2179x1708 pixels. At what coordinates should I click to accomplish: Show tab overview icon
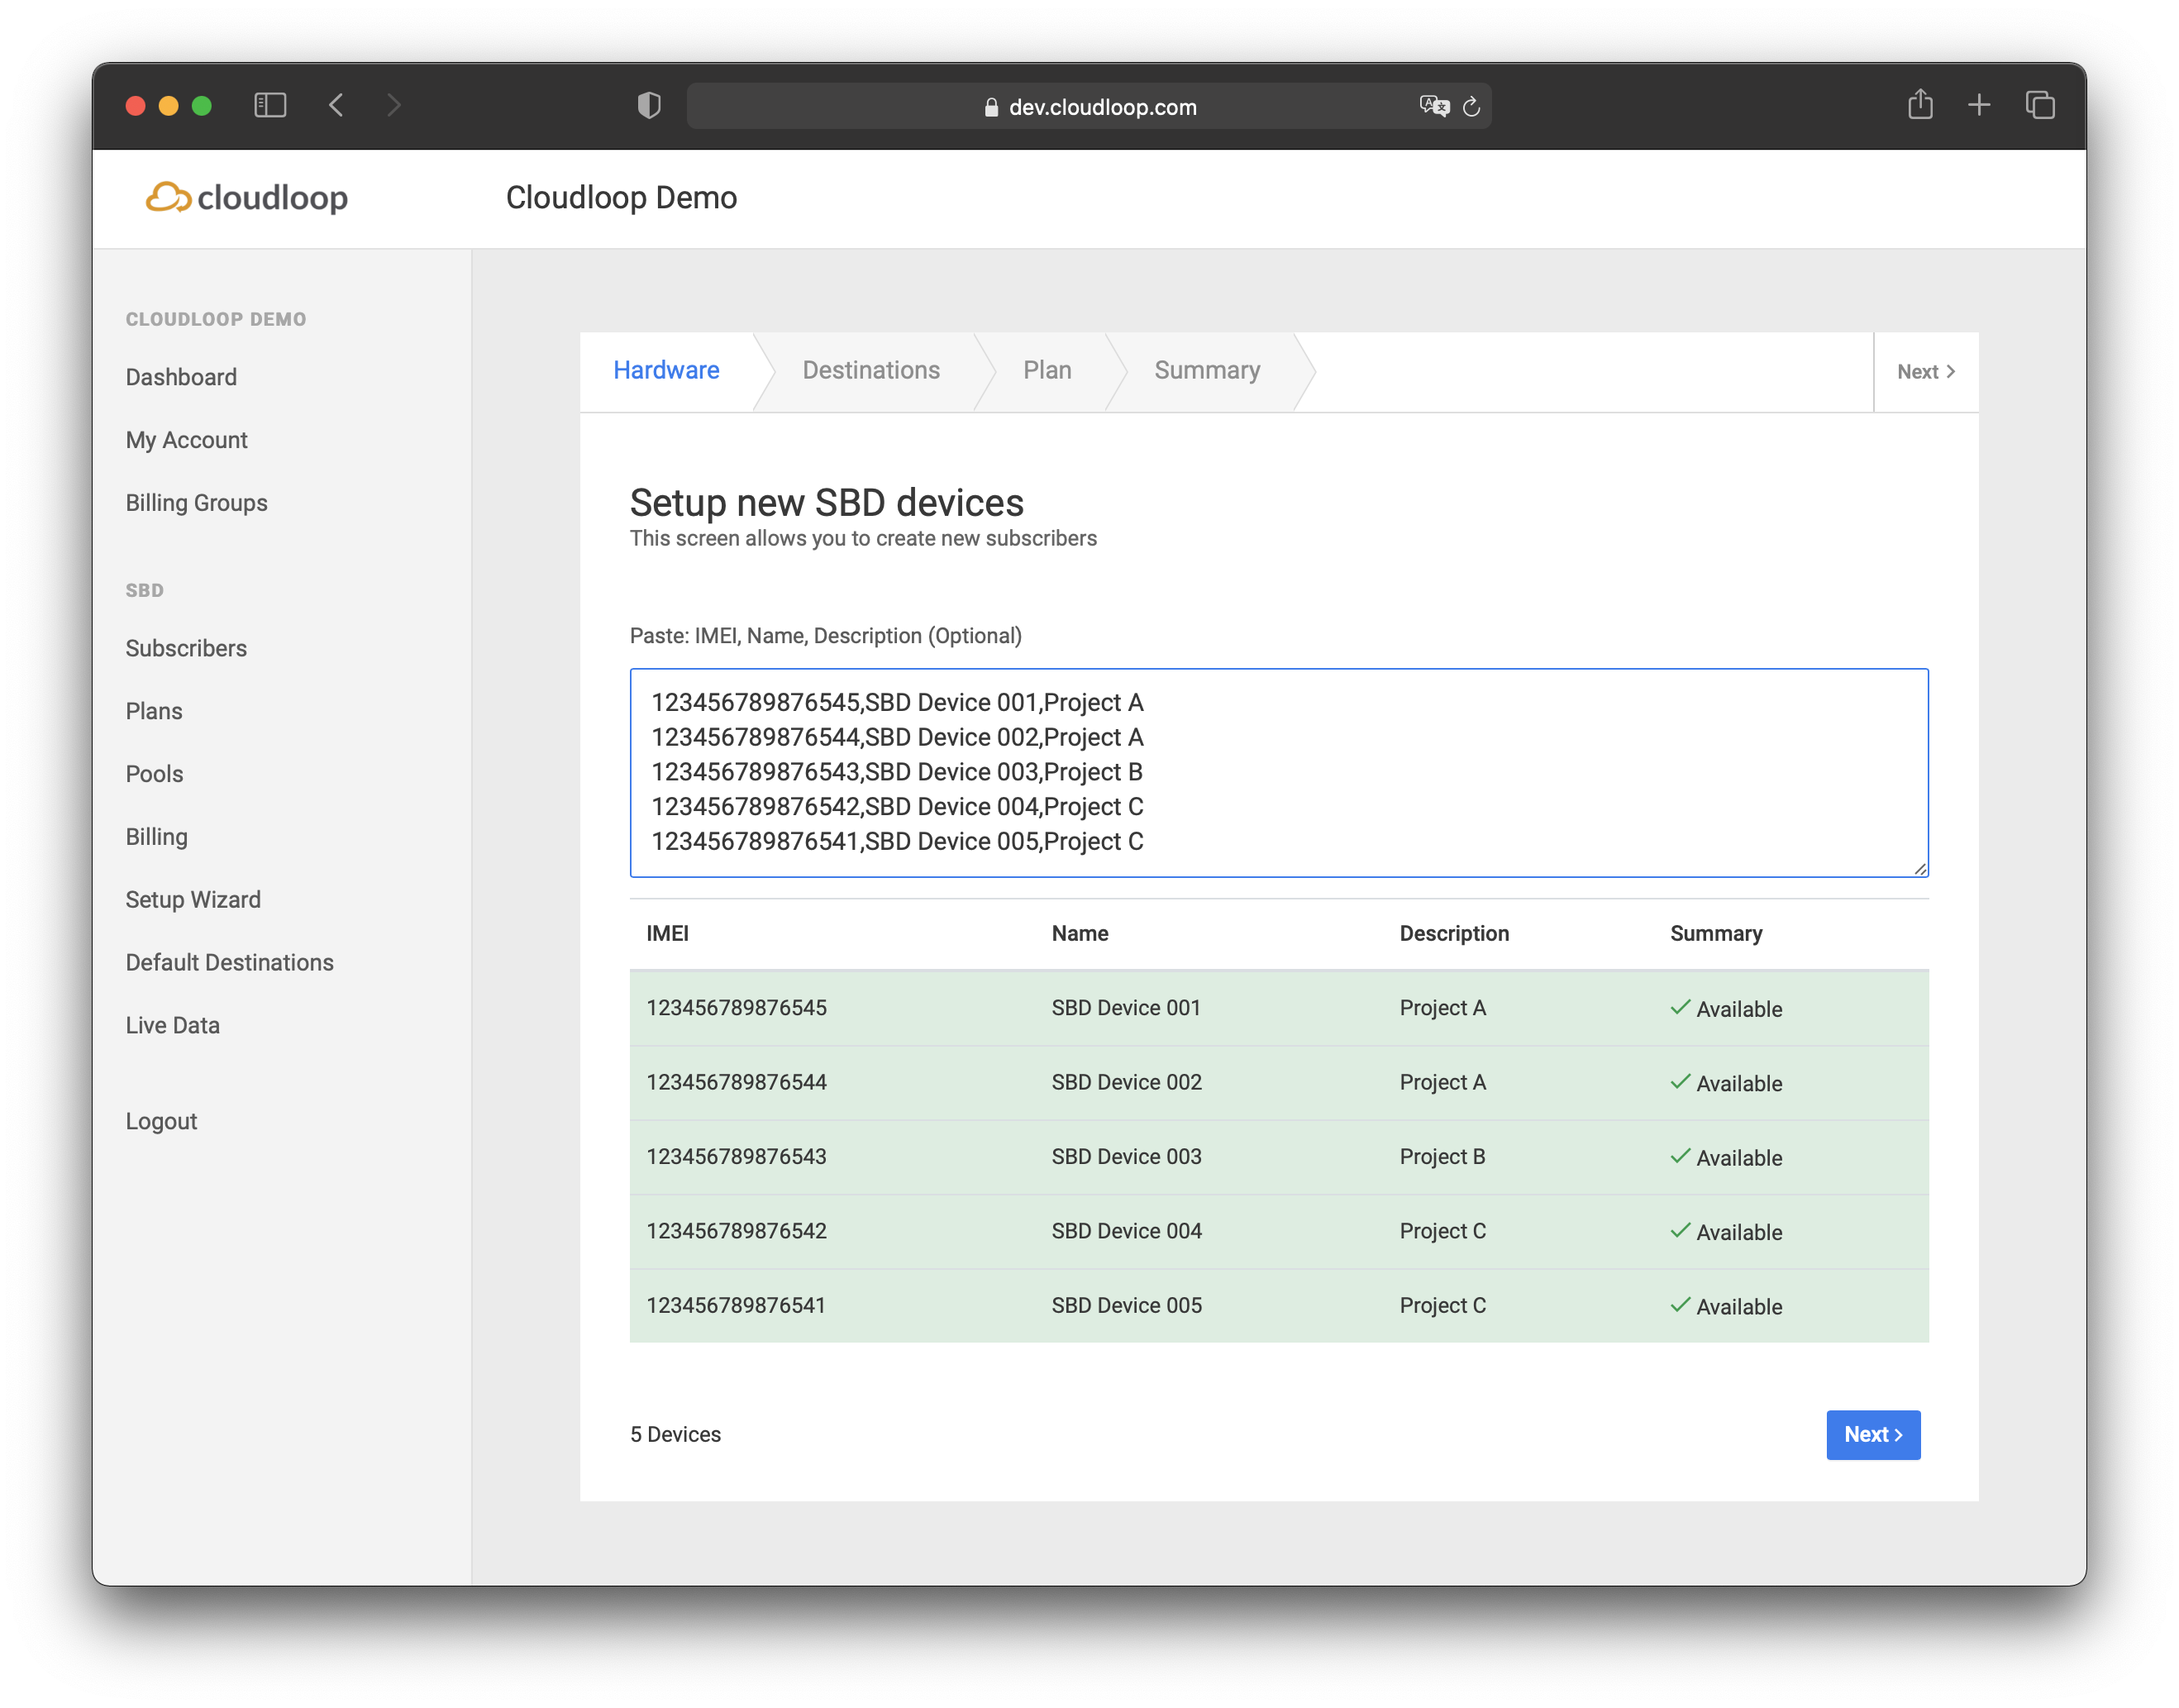coord(2039,105)
